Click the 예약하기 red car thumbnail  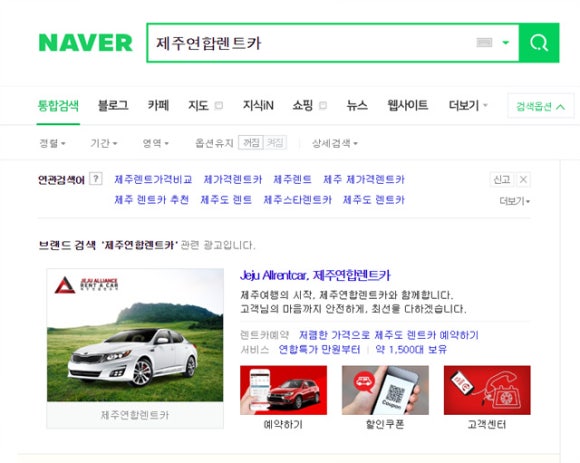(x=283, y=390)
